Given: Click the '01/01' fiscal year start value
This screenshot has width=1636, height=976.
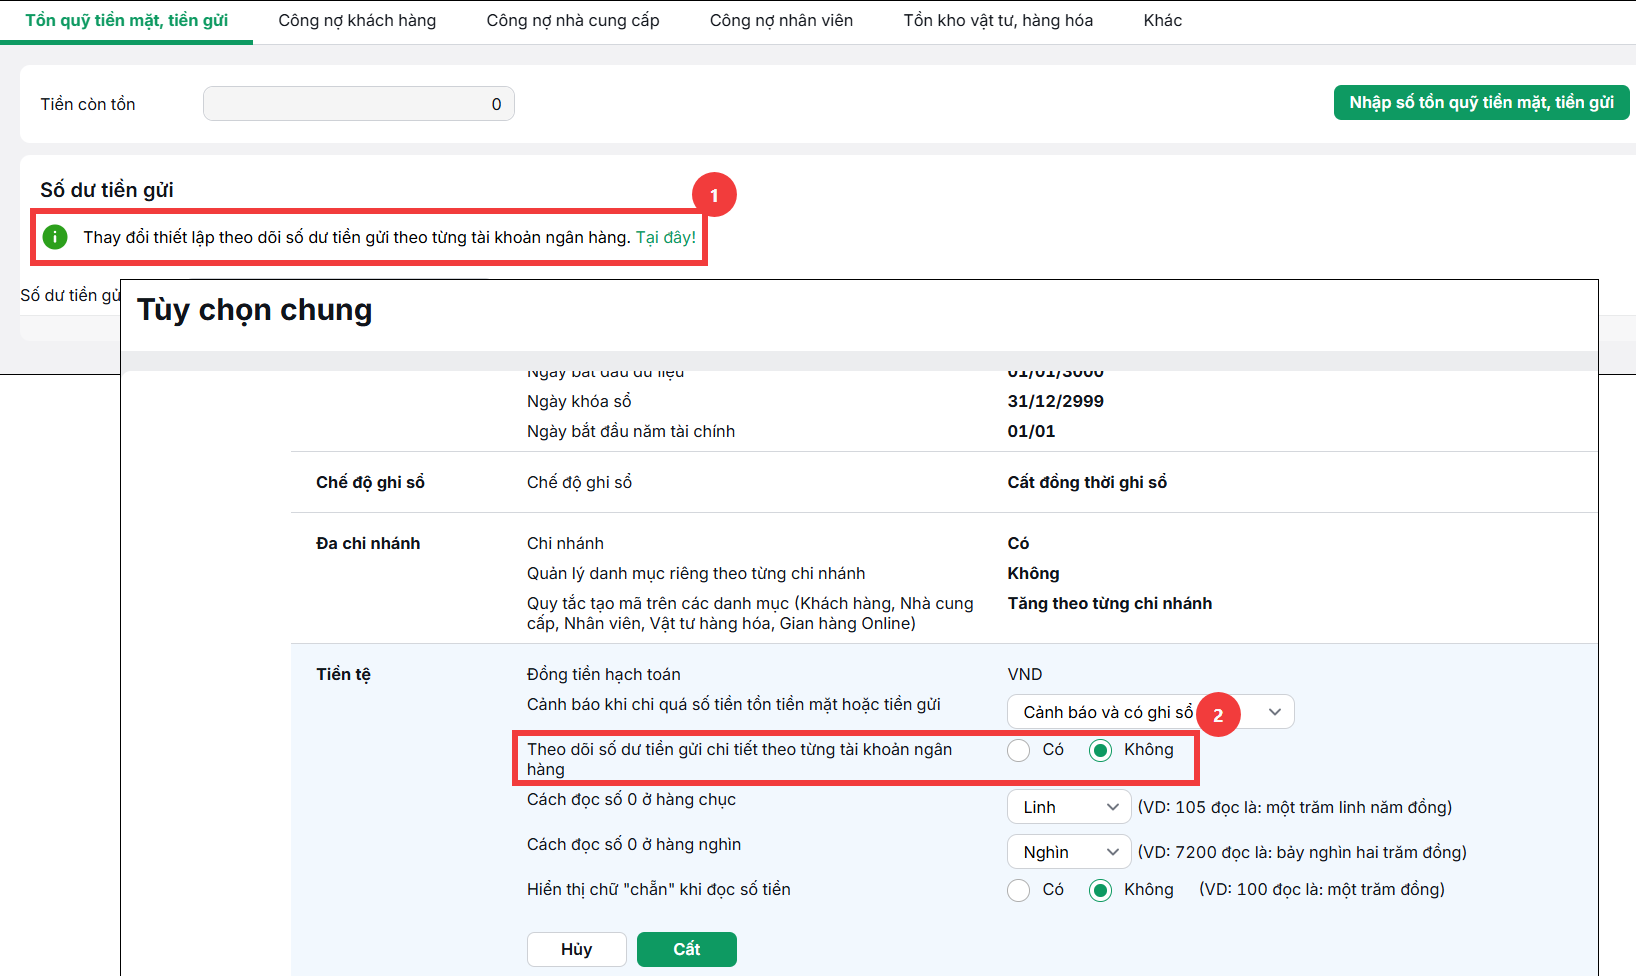Looking at the screenshot, I should (1031, 431).
